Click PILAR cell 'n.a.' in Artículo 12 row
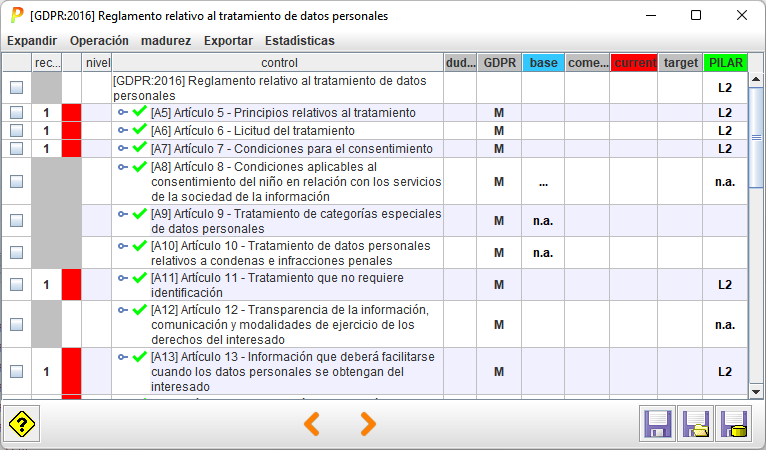Viewport: 766px width, 450px height. (725, 325)
